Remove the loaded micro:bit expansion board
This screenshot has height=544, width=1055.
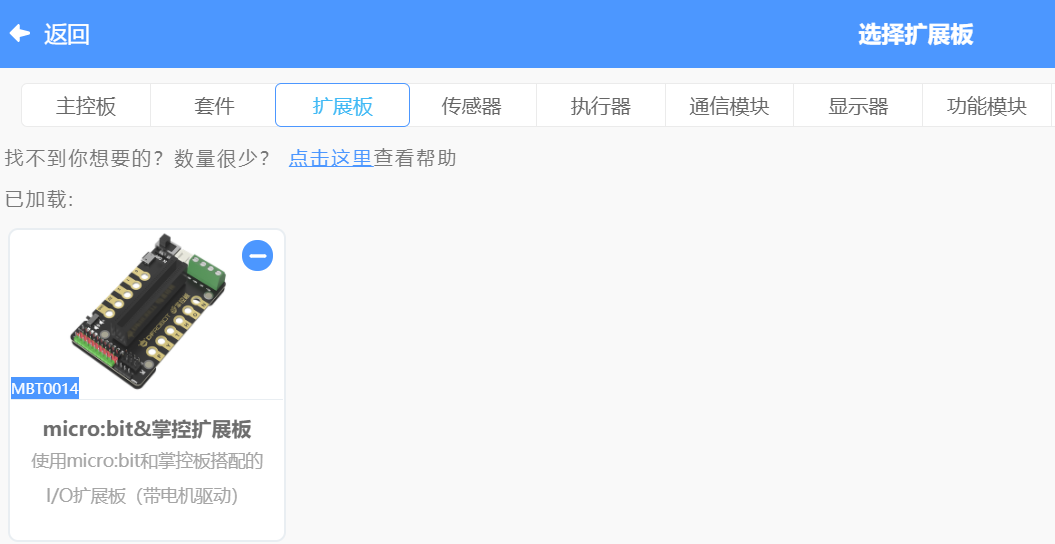[257, 256]
